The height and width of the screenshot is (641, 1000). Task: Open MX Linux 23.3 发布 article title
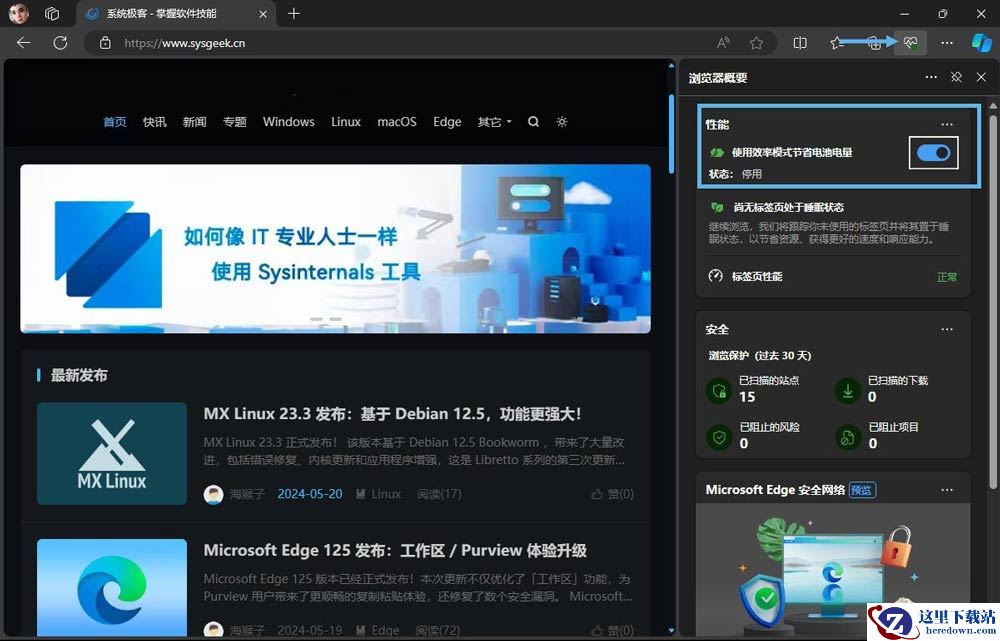[392, 414]
